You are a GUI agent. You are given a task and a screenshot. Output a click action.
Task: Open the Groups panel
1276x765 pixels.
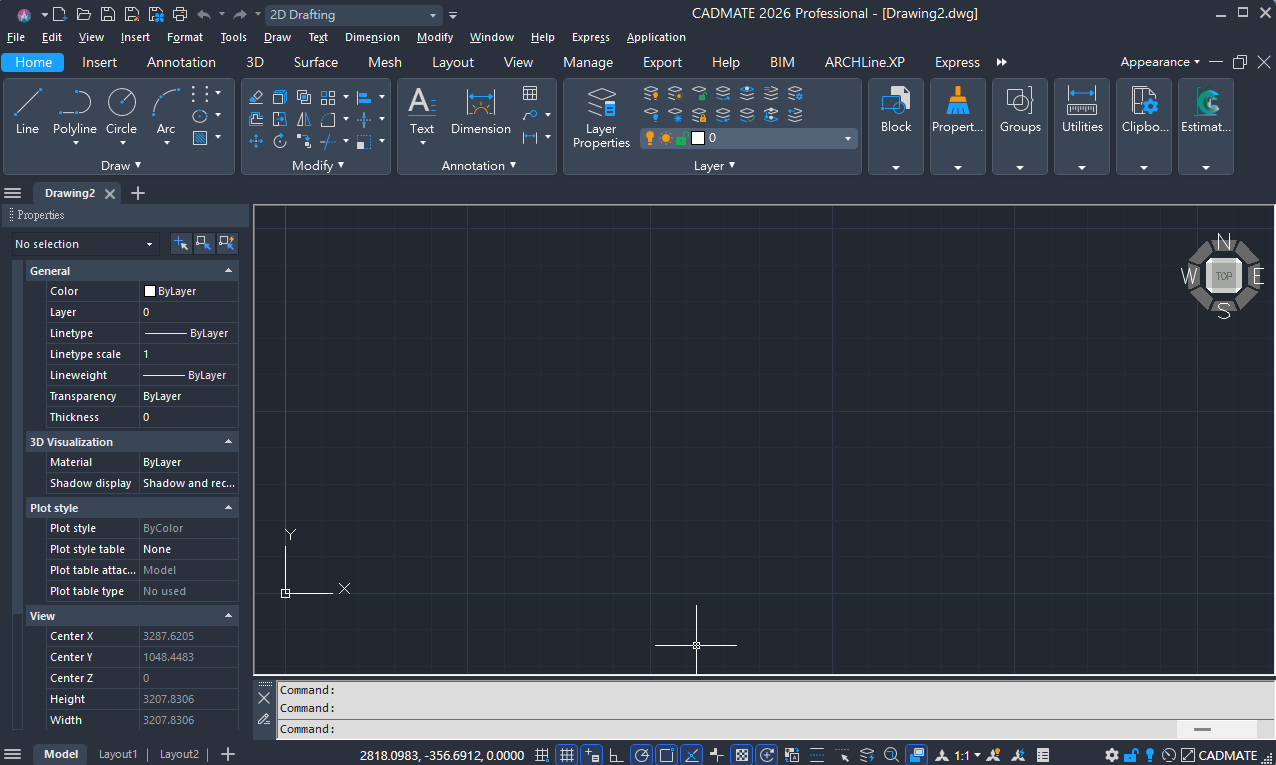pyautogui.click(x=1020, y=110)
